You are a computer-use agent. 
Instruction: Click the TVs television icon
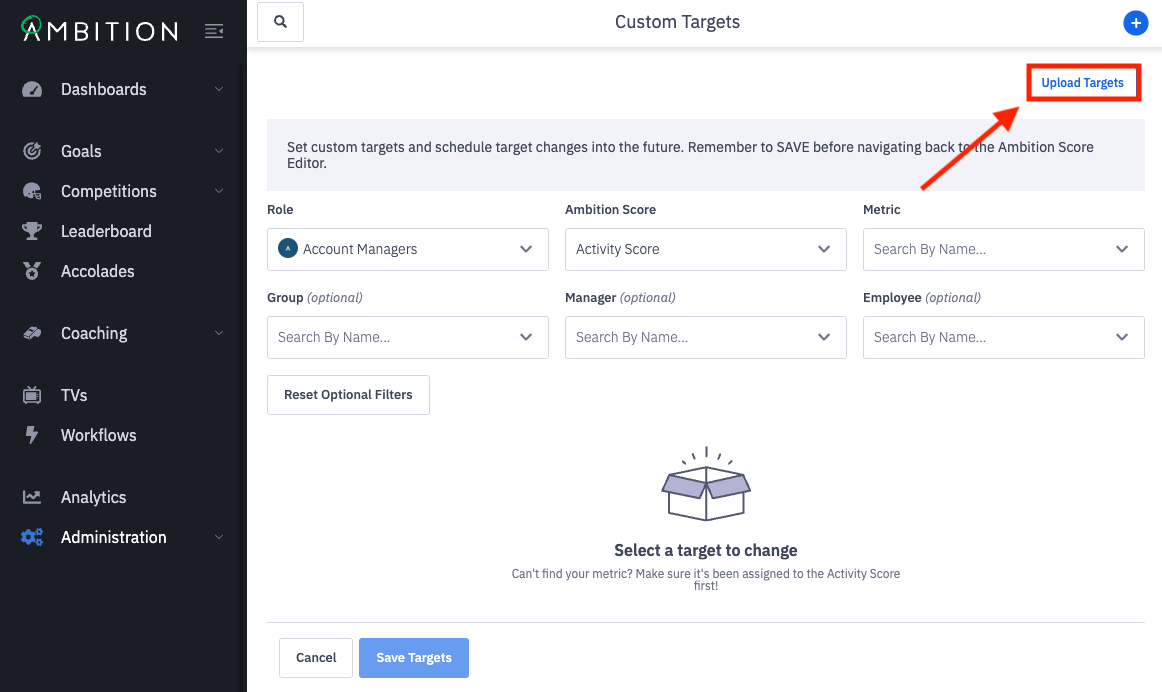(x=32, y=395)
